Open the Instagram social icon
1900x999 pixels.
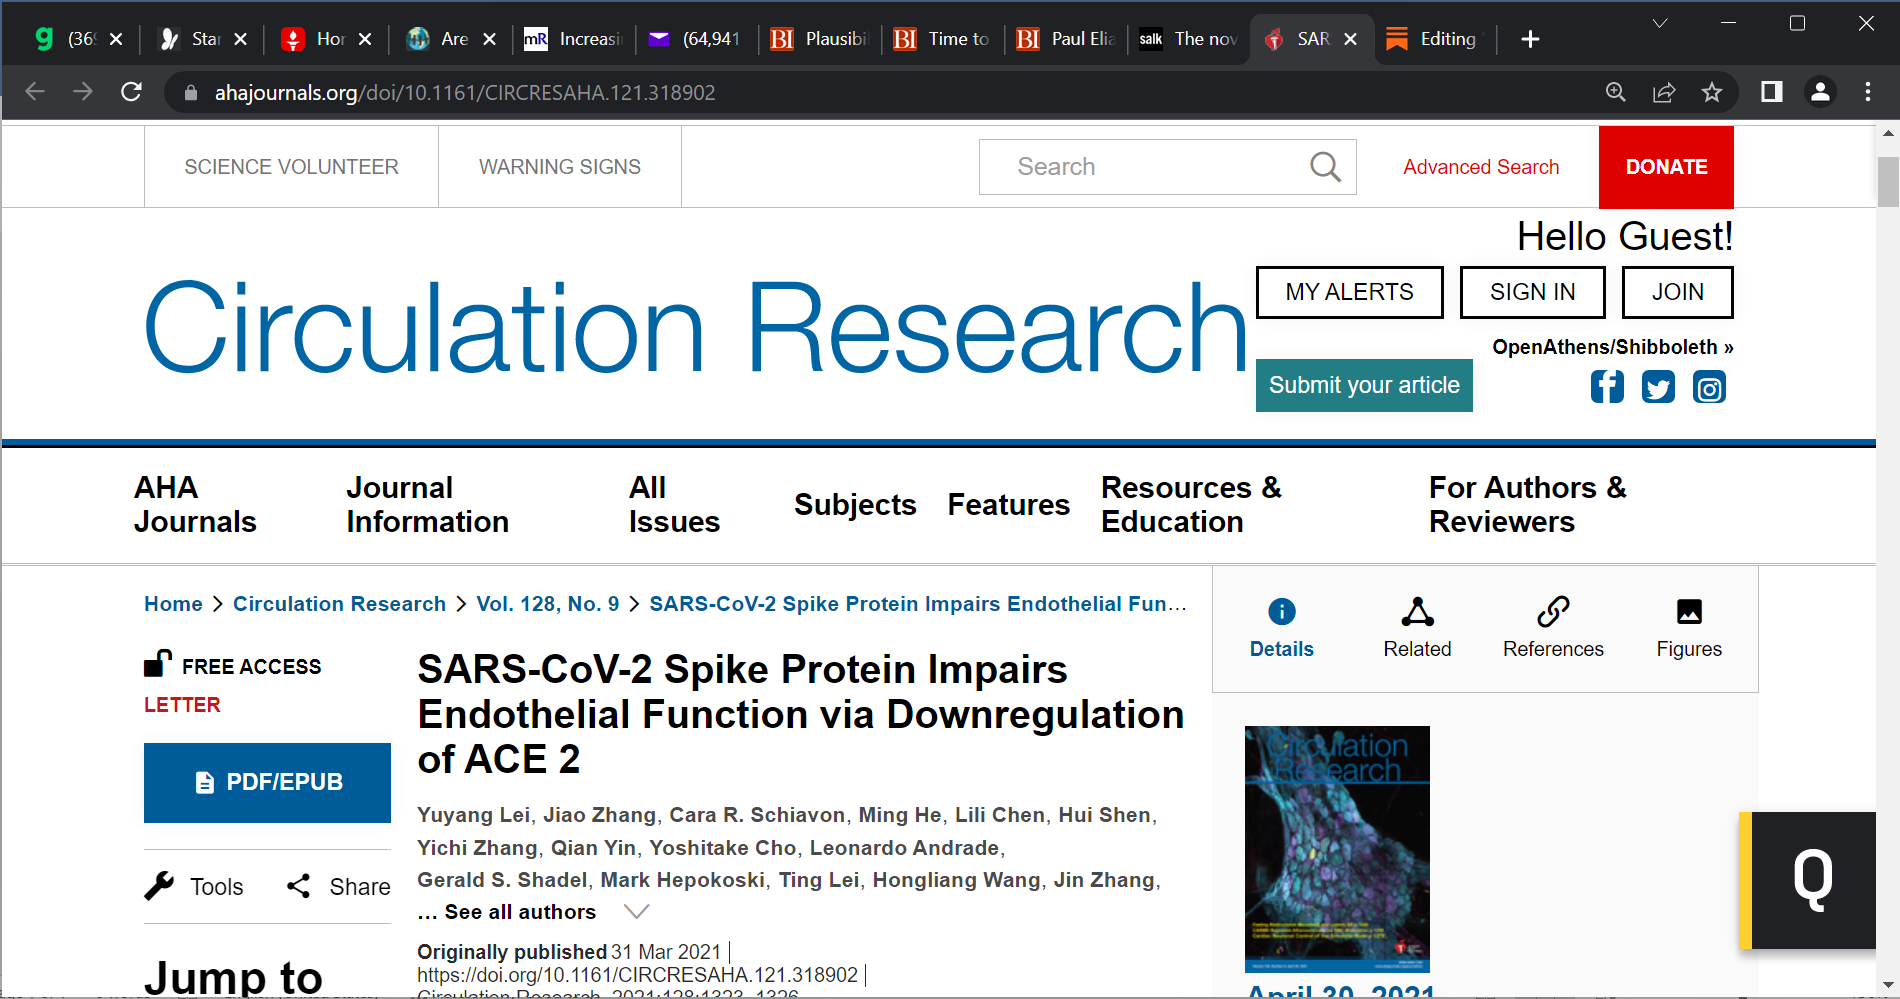point(1709,387)
